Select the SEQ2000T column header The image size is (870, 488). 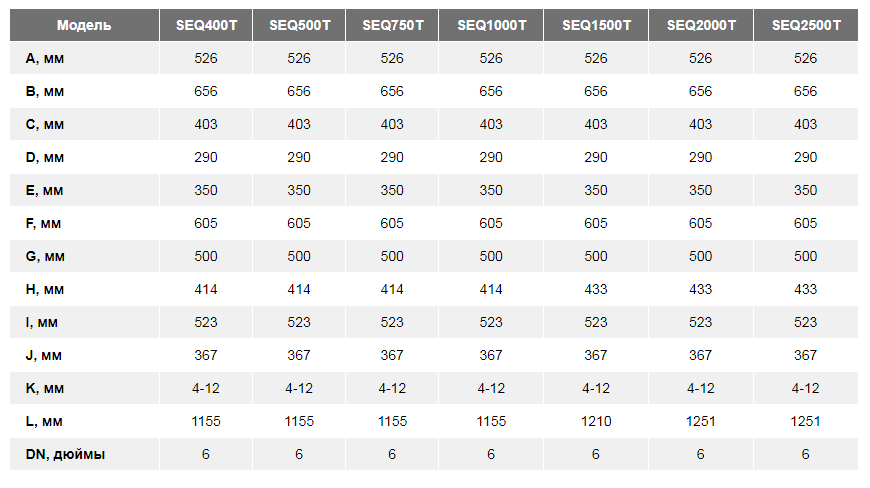701,25
